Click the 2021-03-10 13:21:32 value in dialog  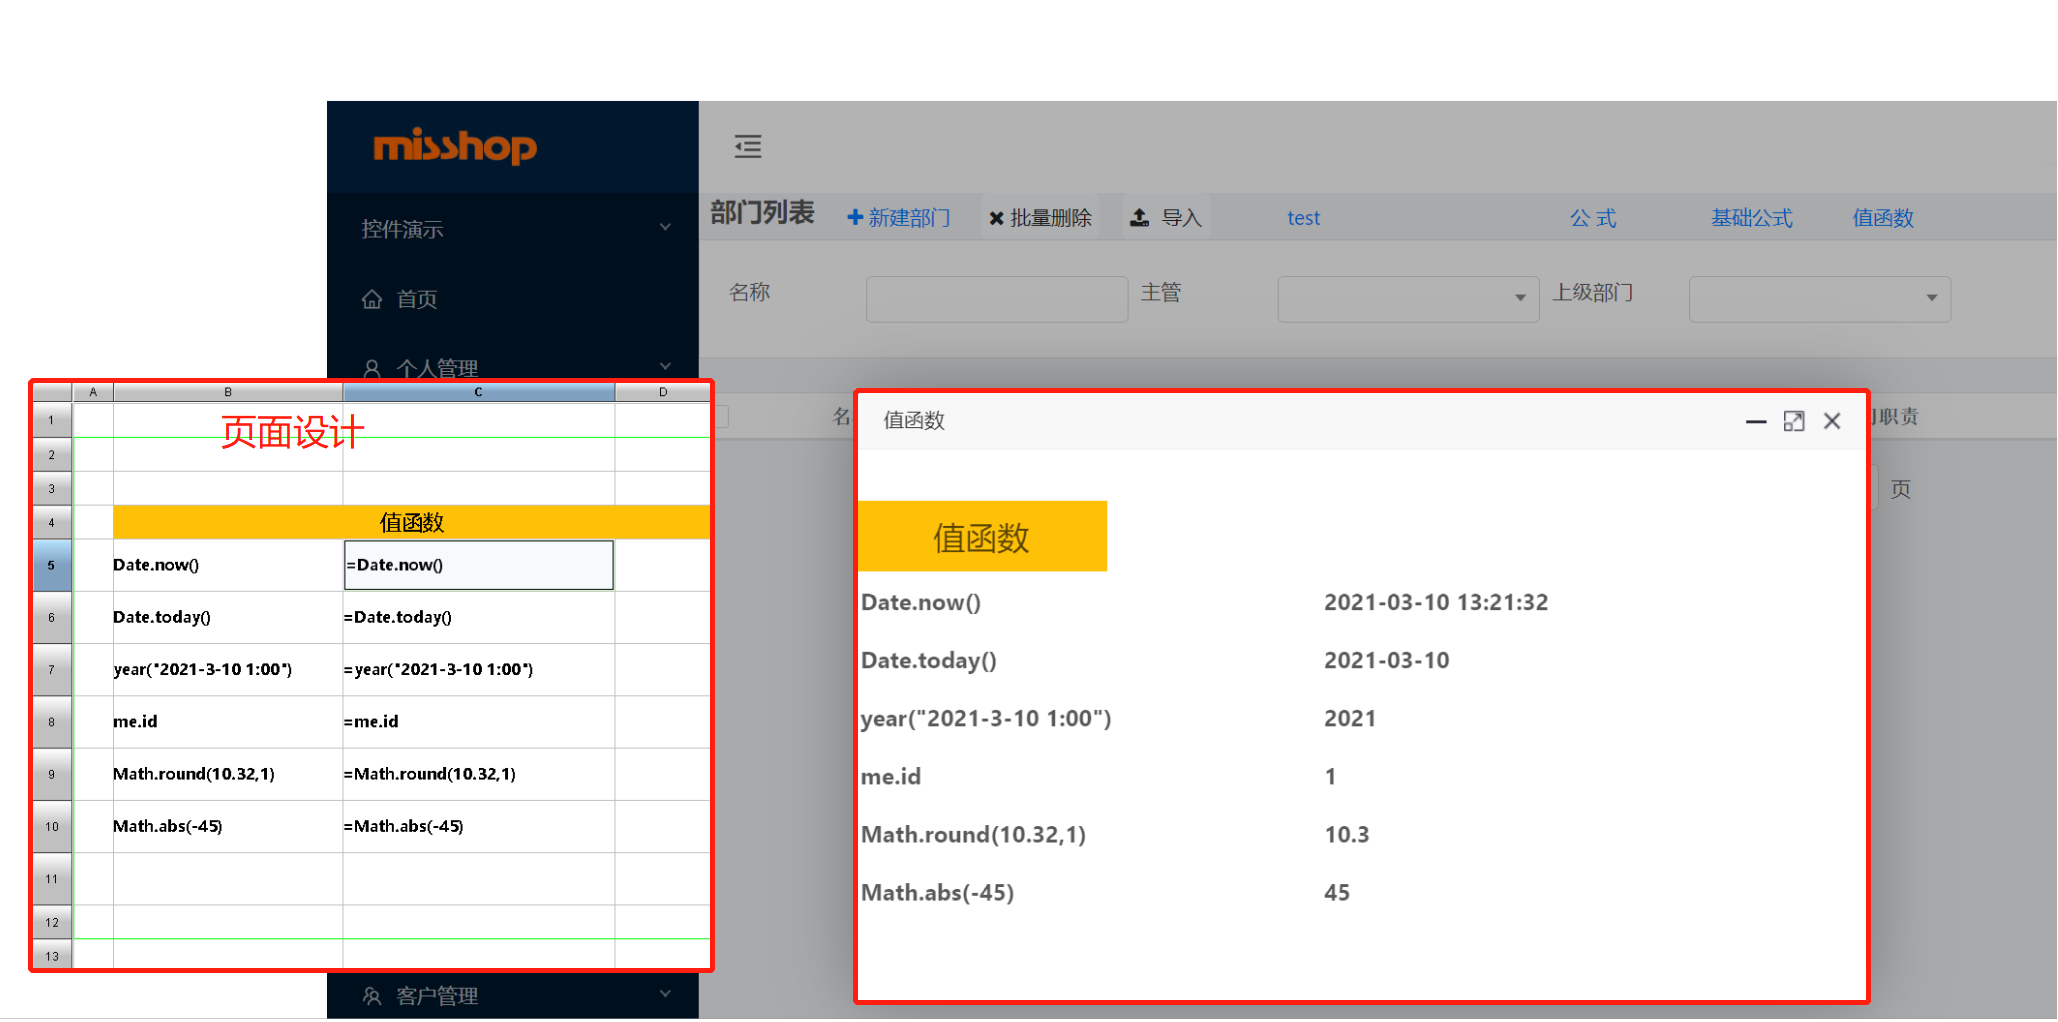coord(1436,602)
